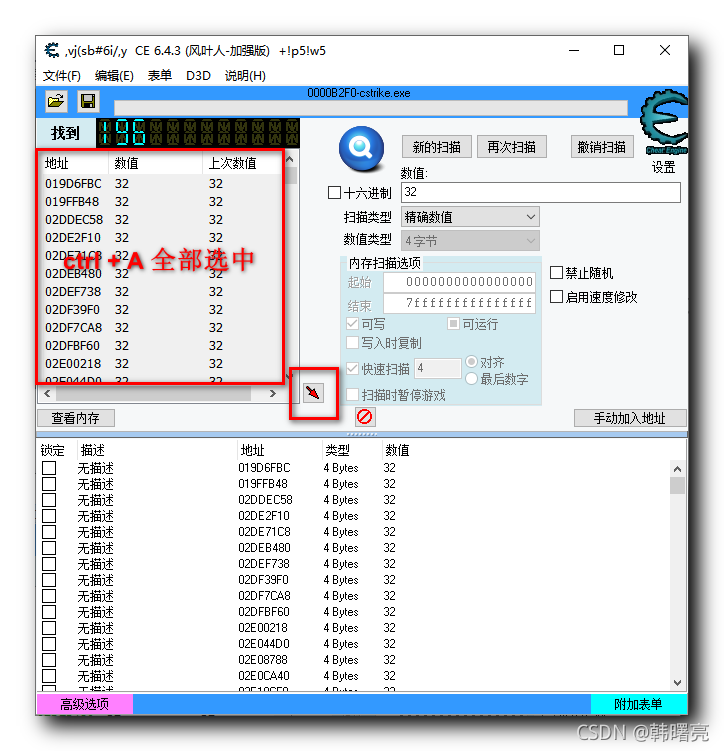Open the 表单 menu
The image size is (724, 751).
pyautogui.click(x=159, y=76)
